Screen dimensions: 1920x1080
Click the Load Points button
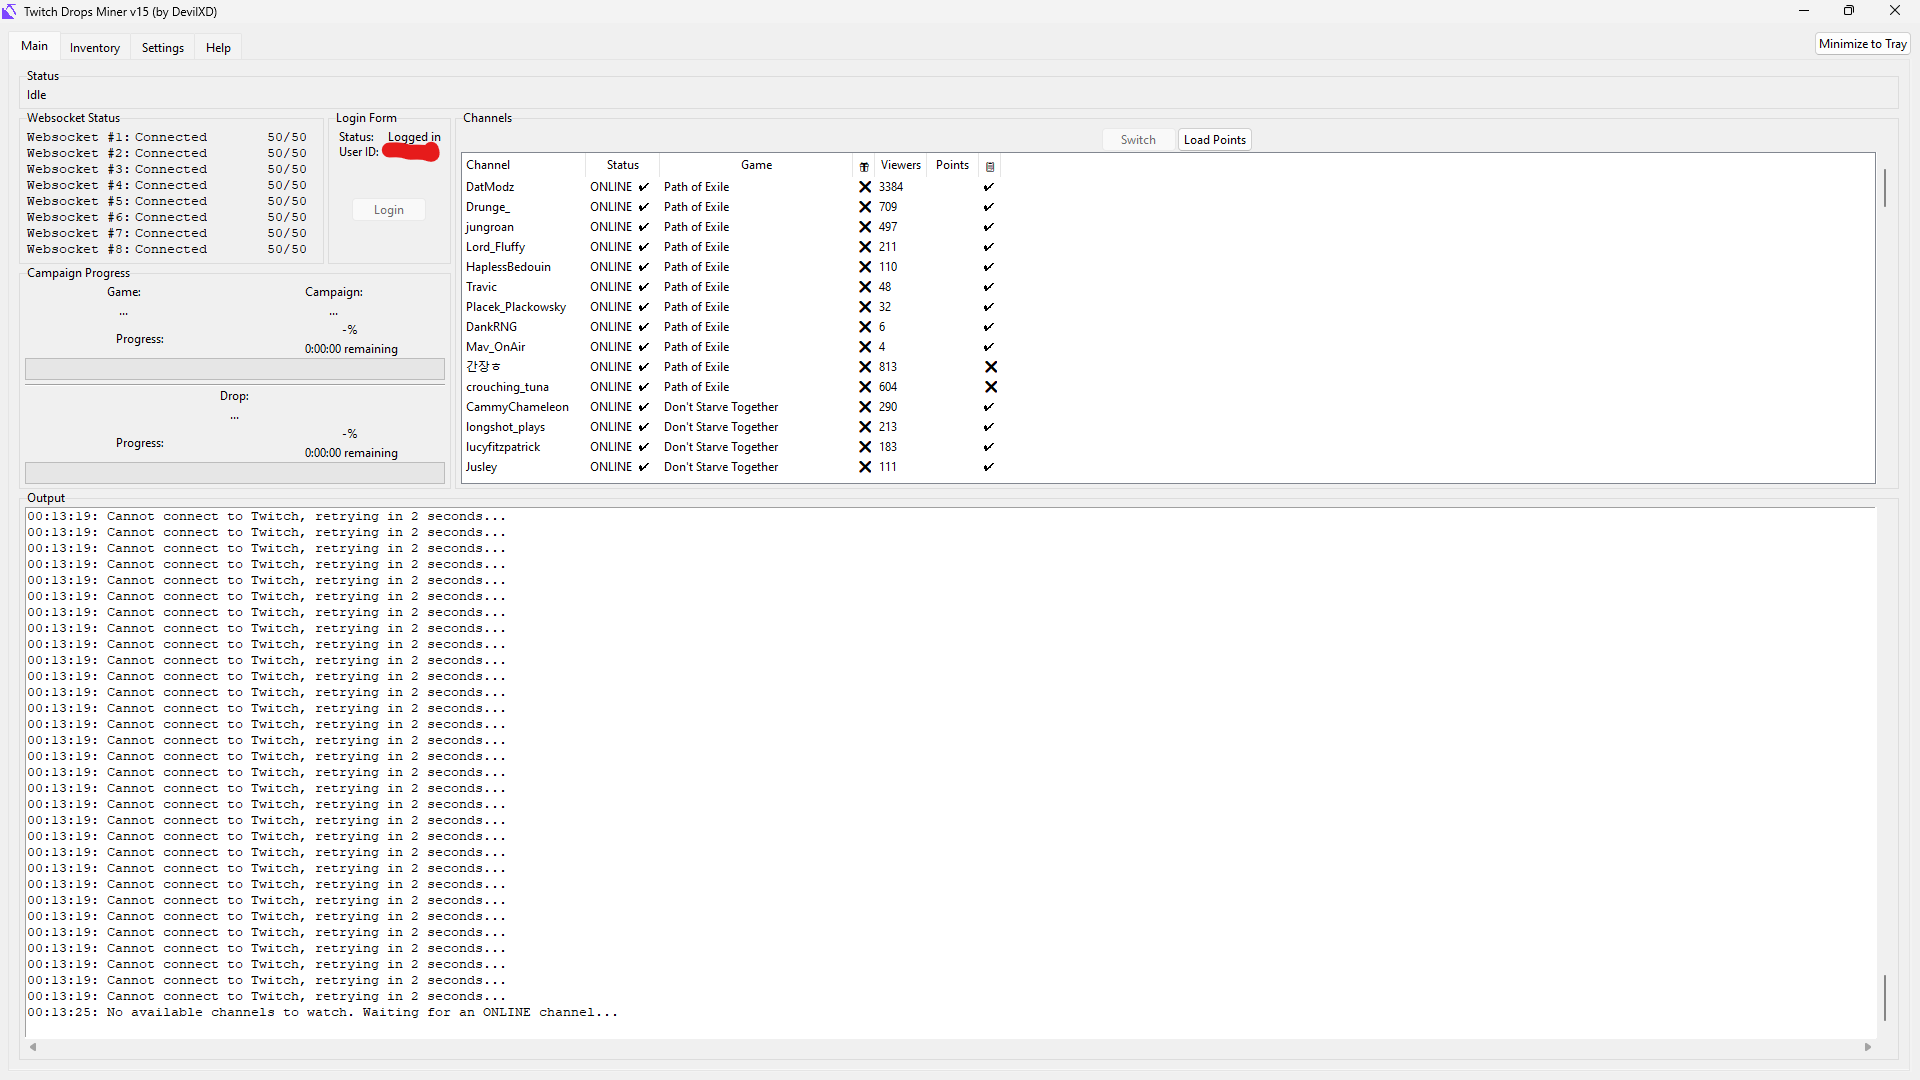(1214, 139)
